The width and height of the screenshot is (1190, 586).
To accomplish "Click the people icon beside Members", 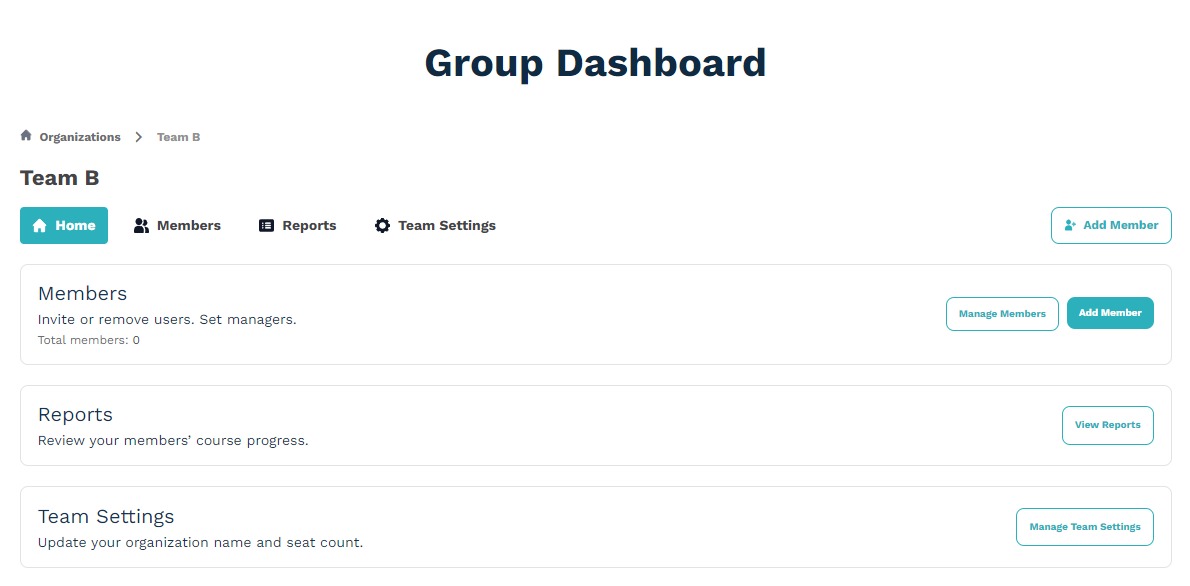I will pyautogui.click(x=140, y=225).
